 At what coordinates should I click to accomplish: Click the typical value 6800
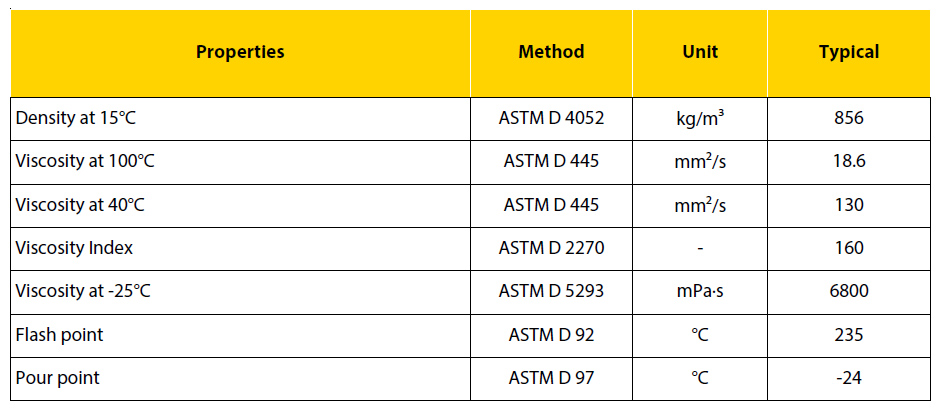click(x=849, y=292)
